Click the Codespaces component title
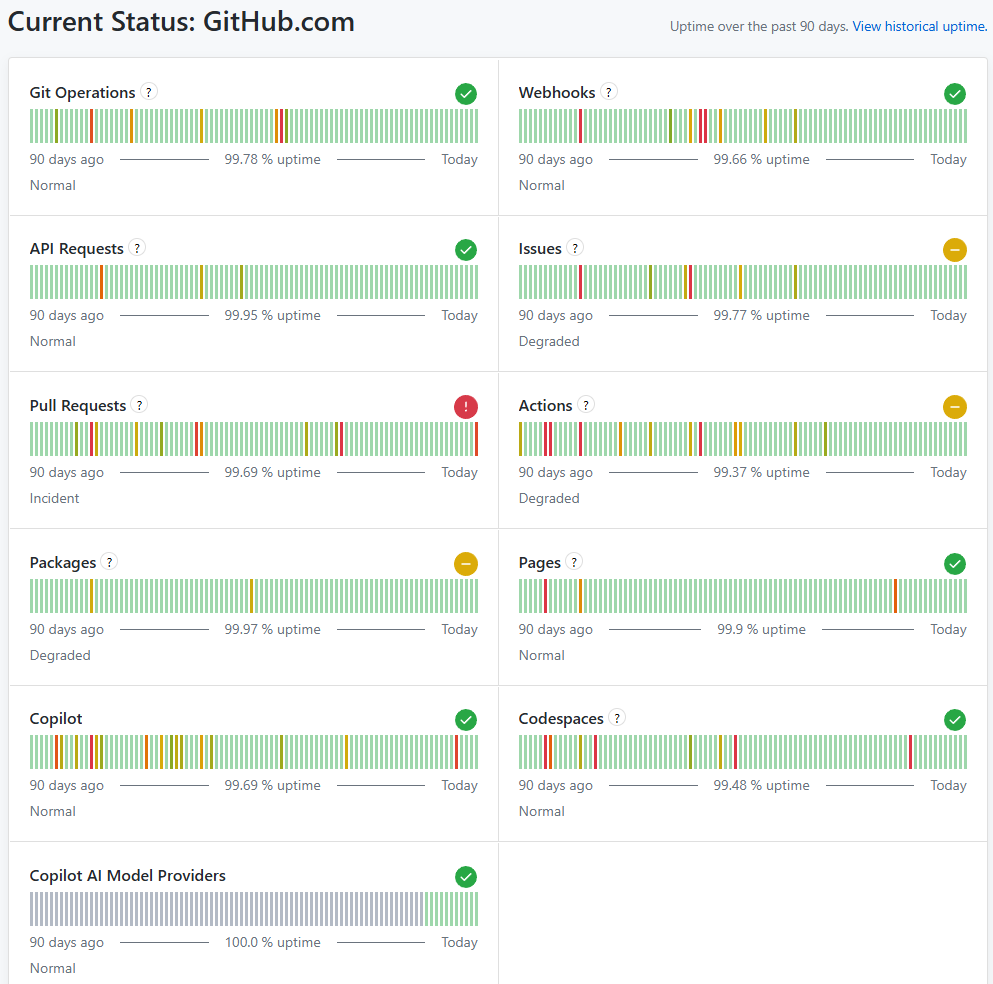 coord(561,719)
